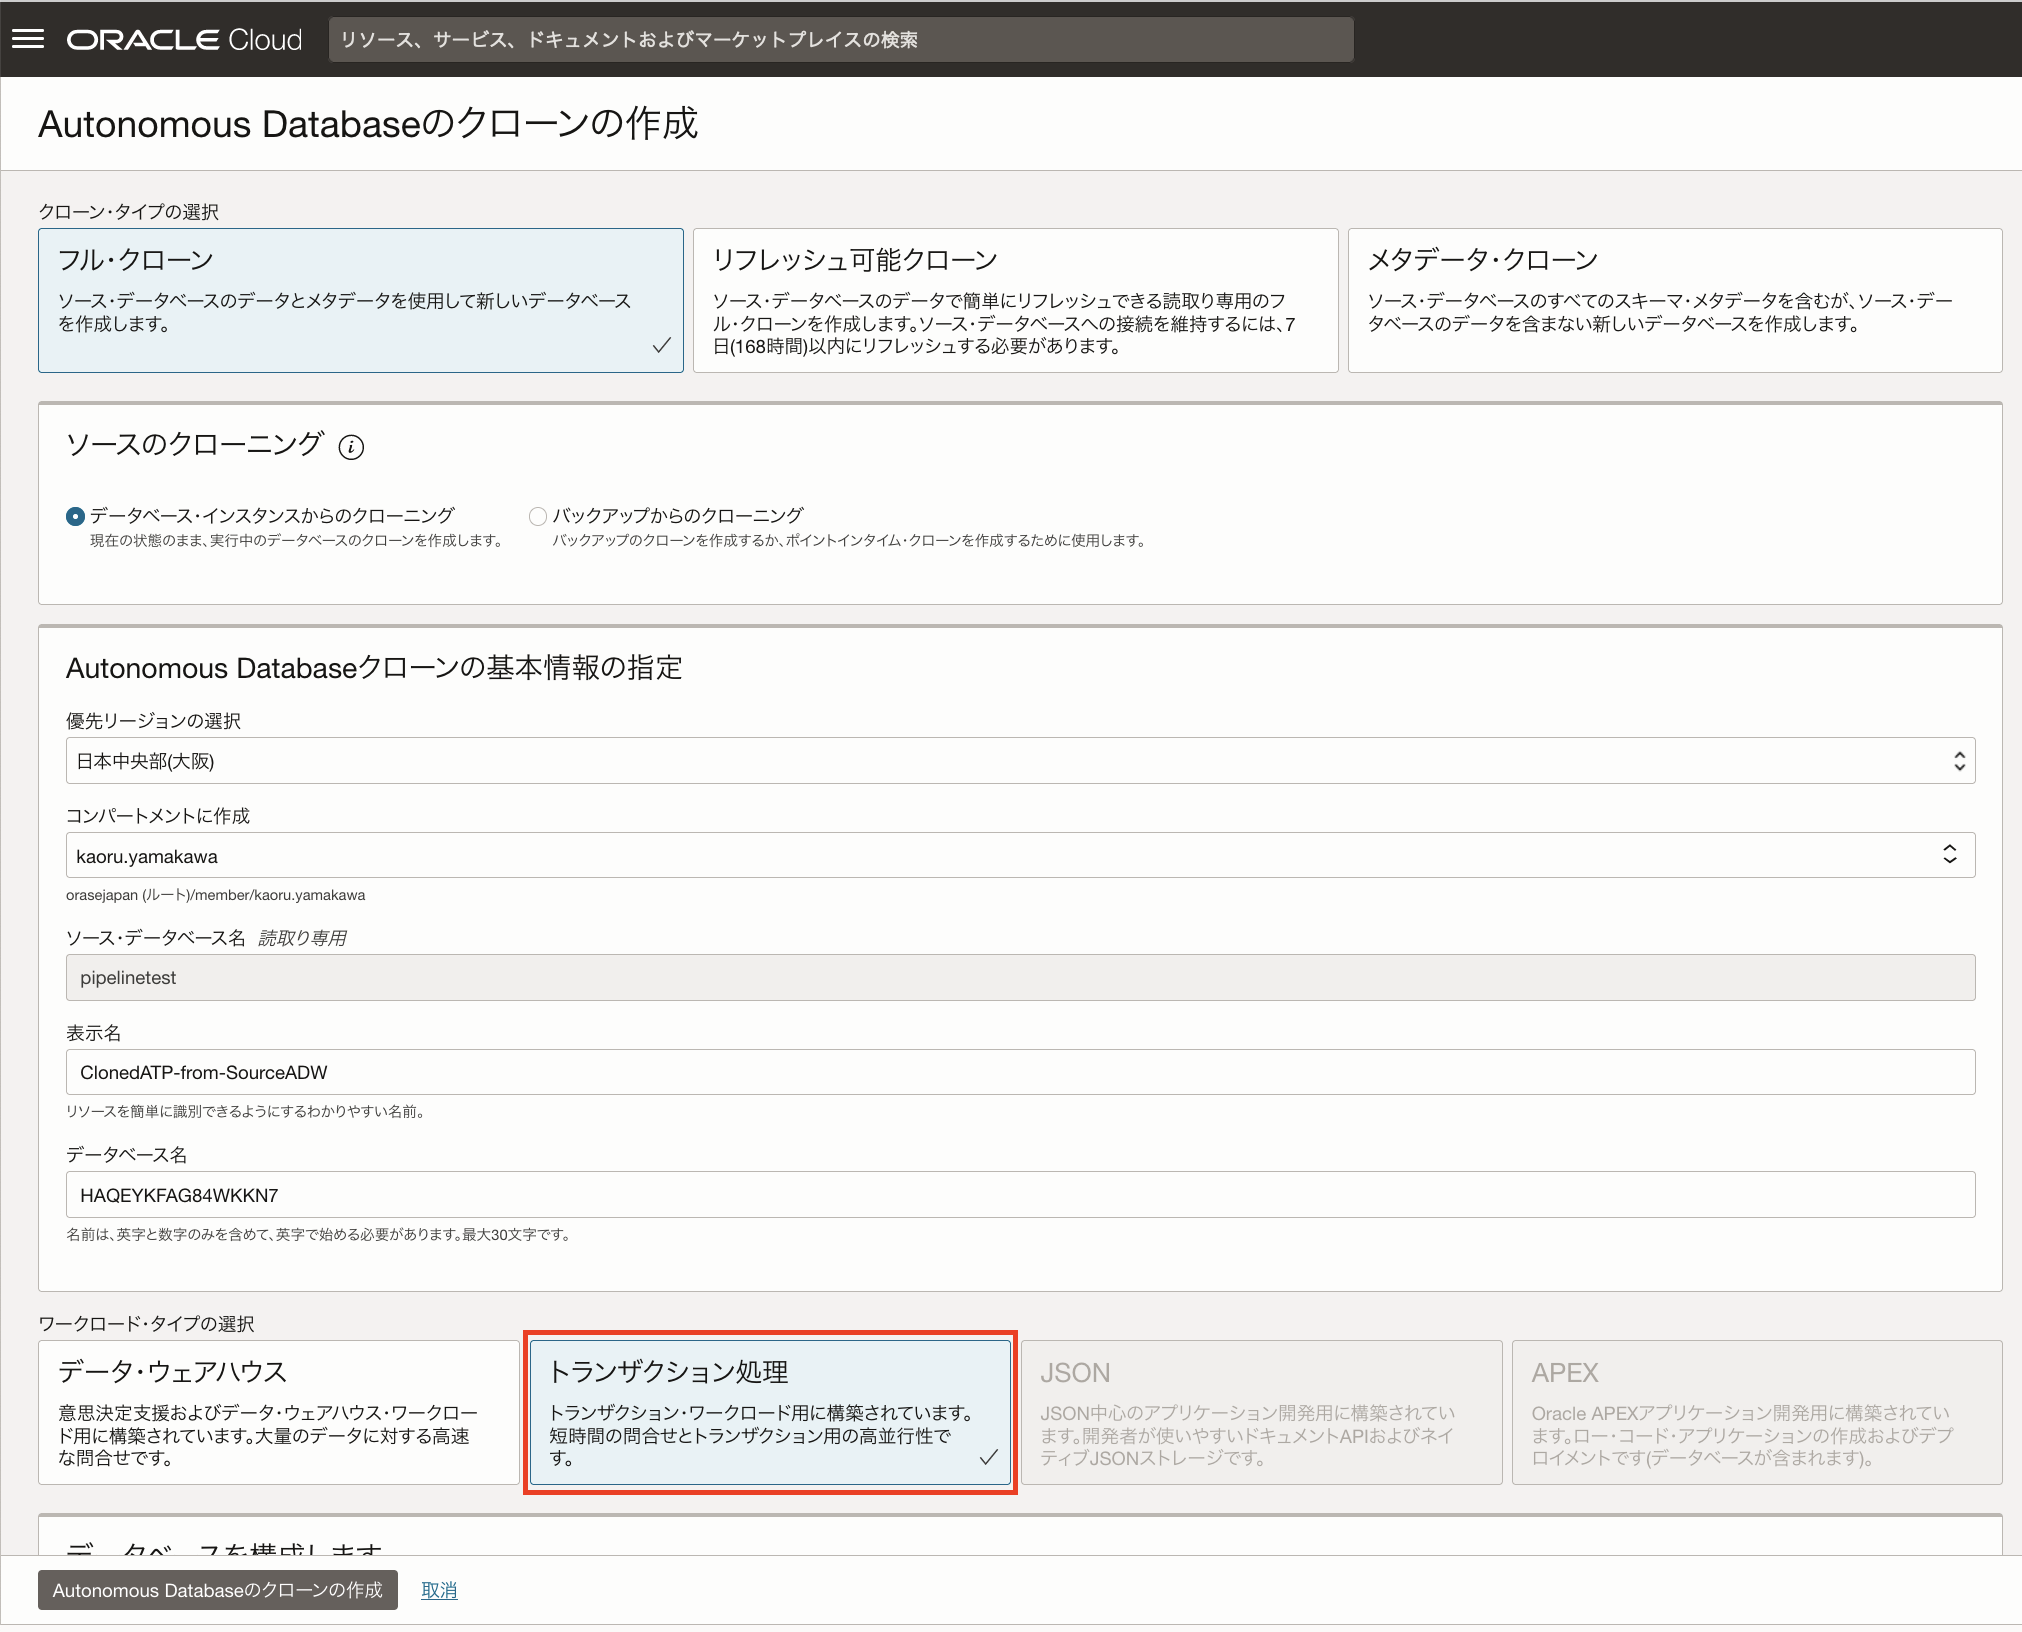Click the 取消 cancel link
The width and height of the screenshot is (2022, 1632).
(439, 1590)
